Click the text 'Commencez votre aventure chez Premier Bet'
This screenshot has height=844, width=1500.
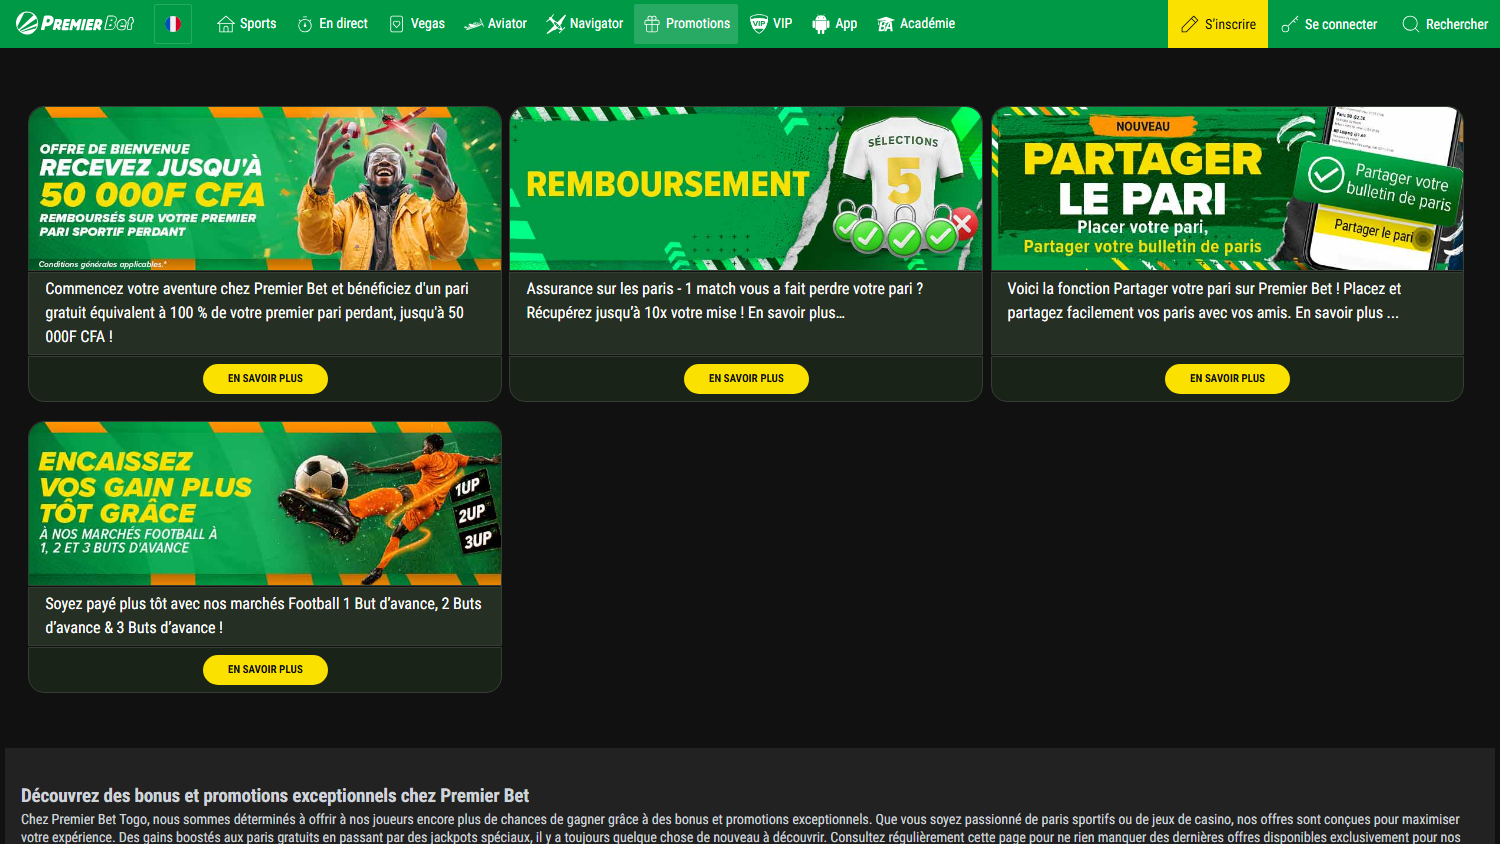tap(186, 289)
